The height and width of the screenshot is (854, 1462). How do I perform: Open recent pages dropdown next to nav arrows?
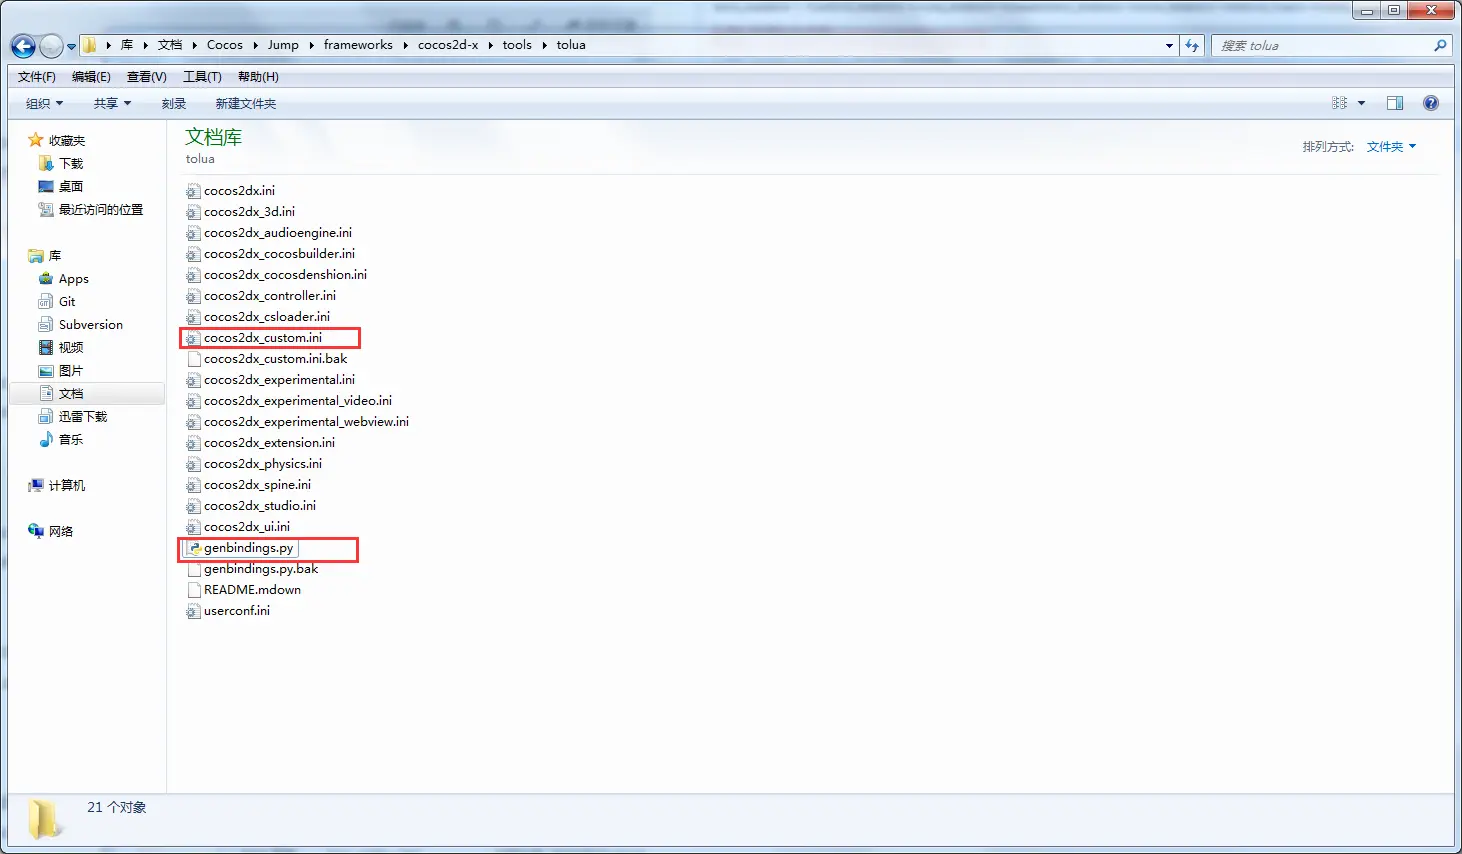point(71,47)
